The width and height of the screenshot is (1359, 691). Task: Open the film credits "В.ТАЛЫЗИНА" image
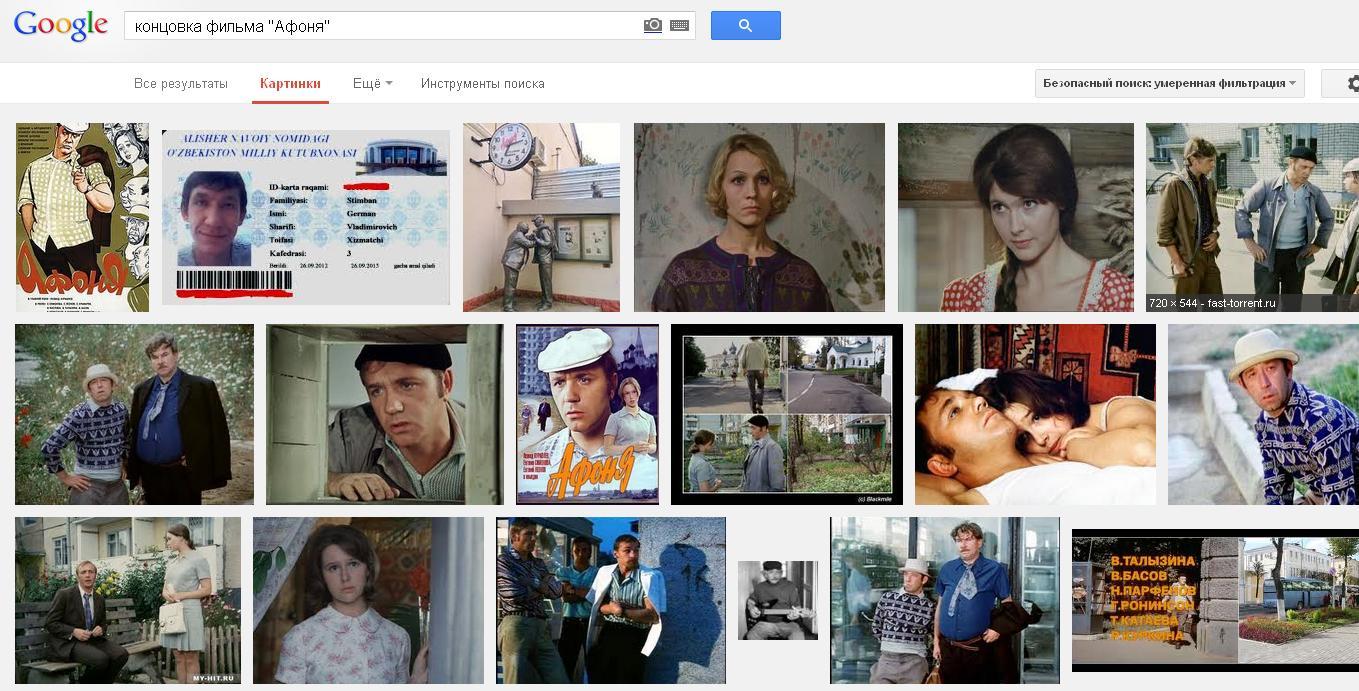coord(1215,600)
